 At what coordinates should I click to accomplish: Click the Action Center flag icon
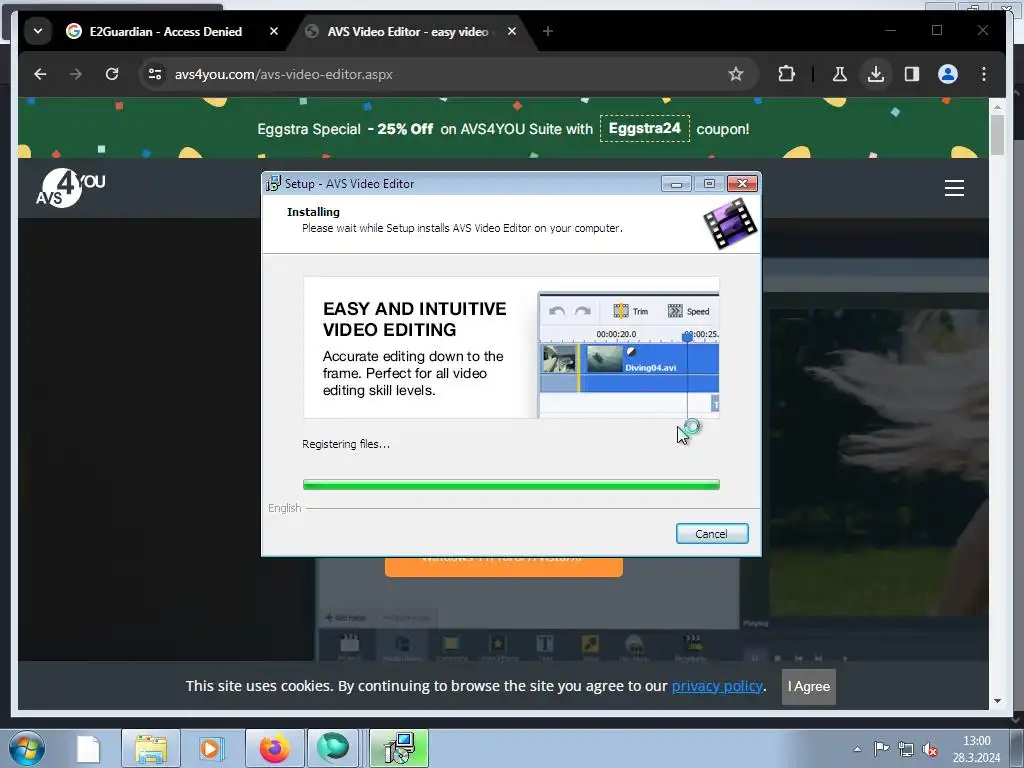[881, 749]
